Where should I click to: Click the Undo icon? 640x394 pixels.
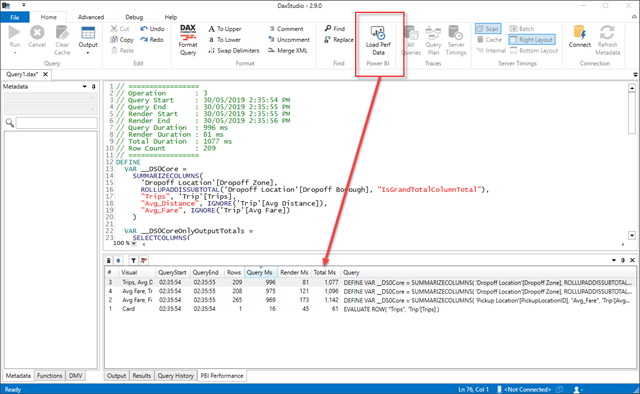144,29
